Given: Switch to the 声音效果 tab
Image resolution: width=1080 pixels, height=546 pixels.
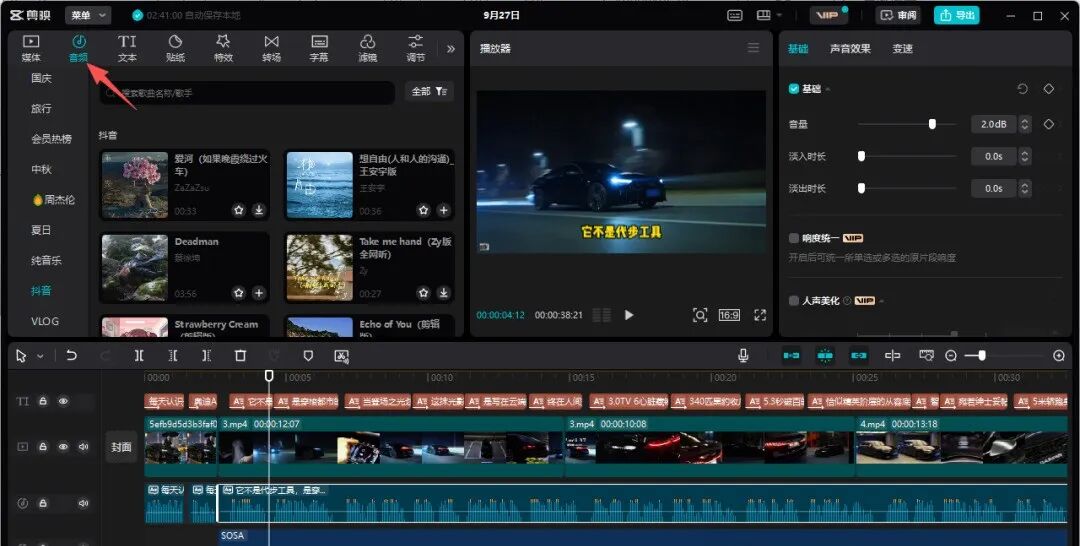Looking at the screenshot, I should click(850, 49).
